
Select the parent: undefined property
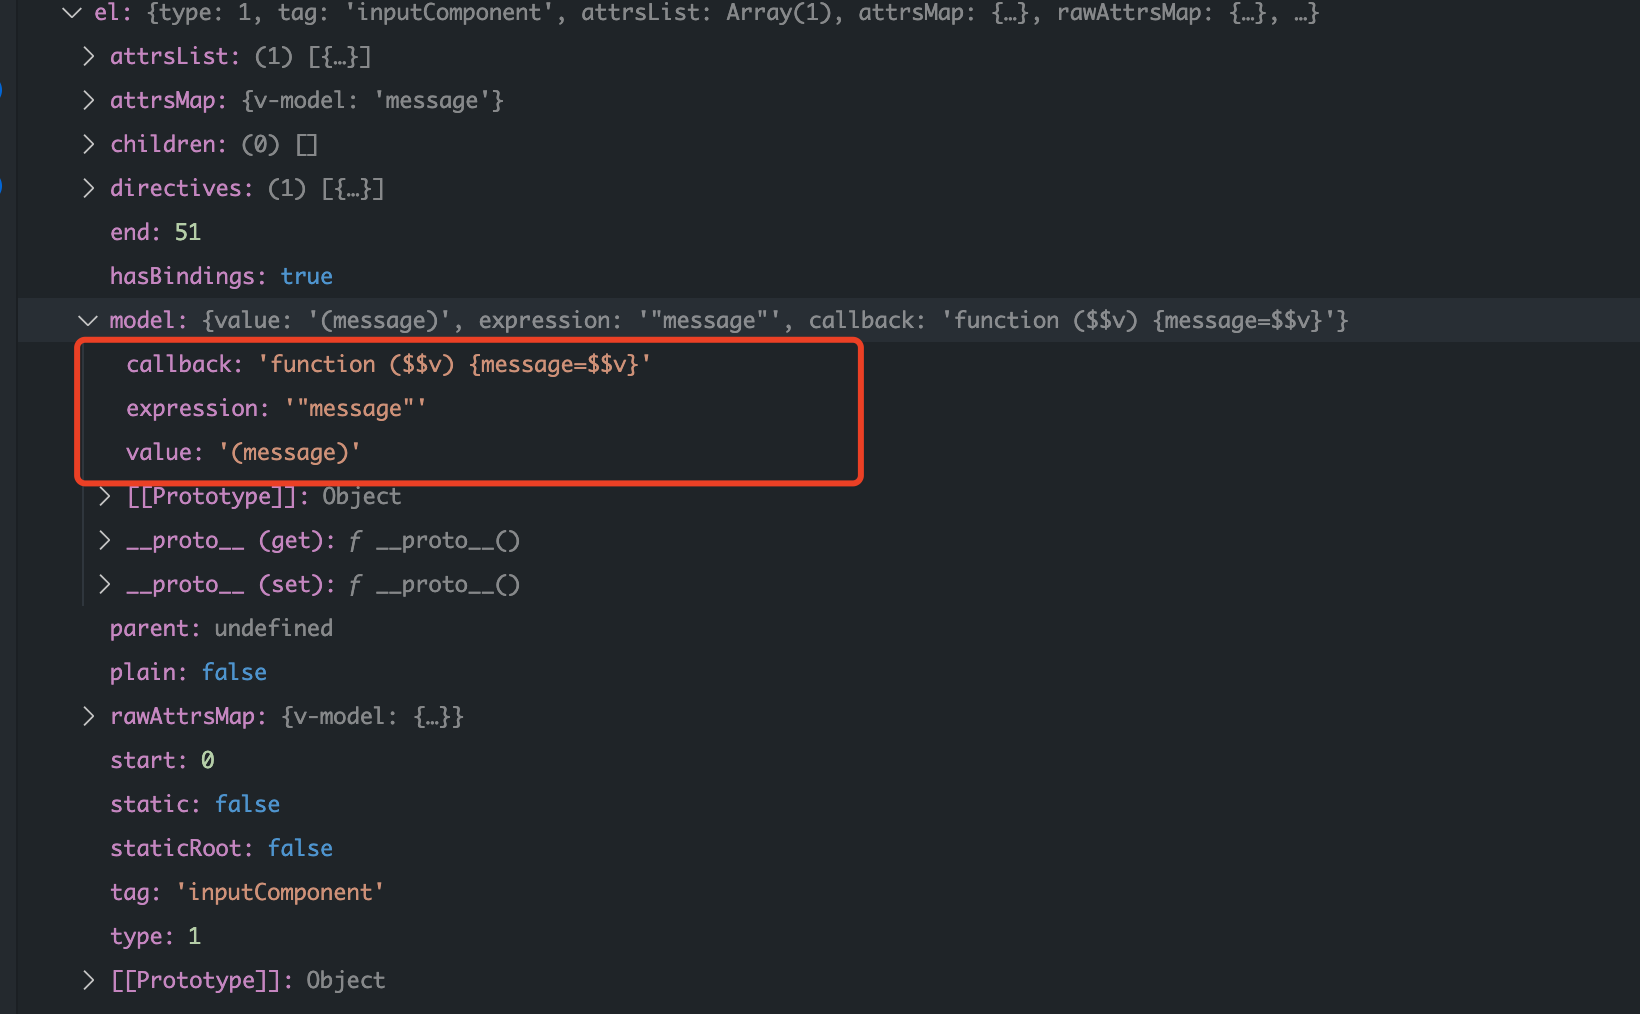[x=221, y=628]
